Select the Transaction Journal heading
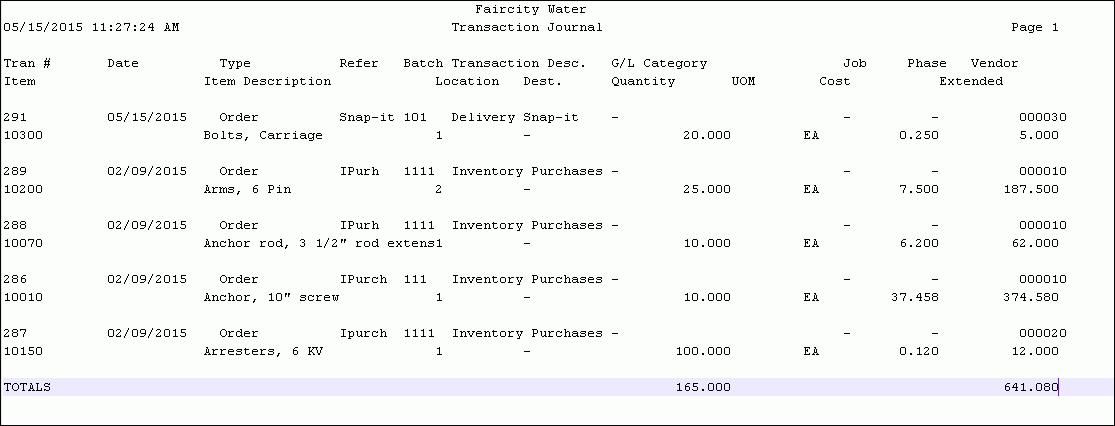The image size is (1115, 426). pos(527,28)
